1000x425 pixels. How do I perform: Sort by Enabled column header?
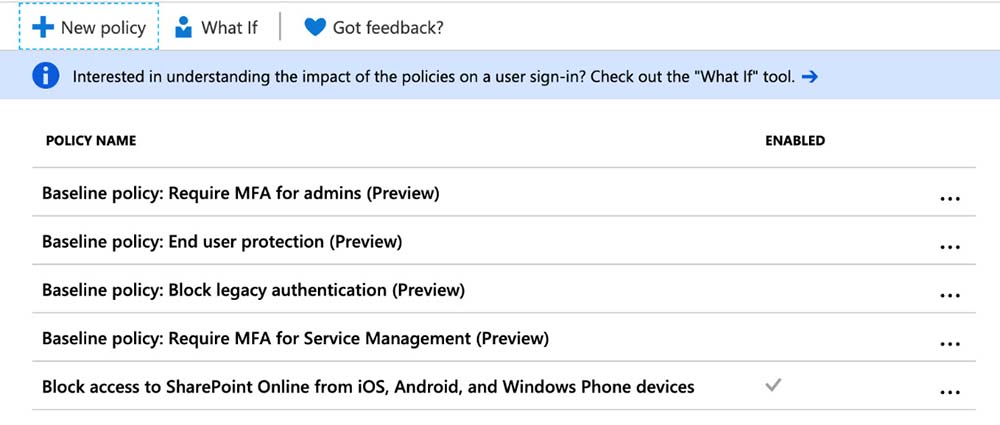795,141
